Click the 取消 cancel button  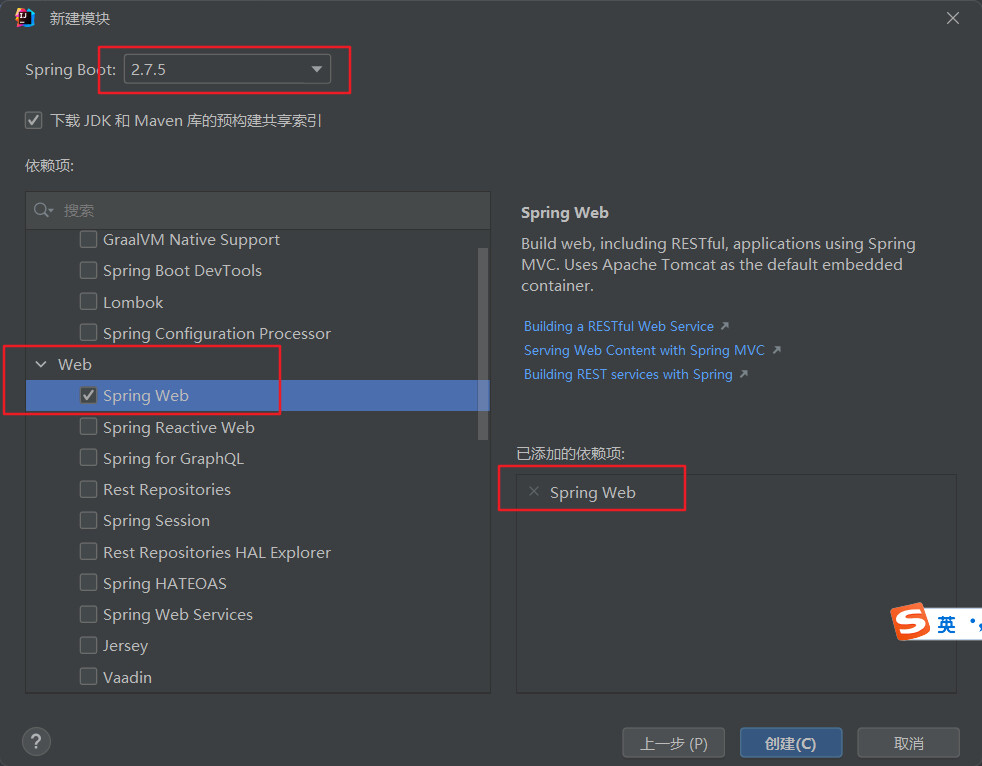[x=908, y=743]
